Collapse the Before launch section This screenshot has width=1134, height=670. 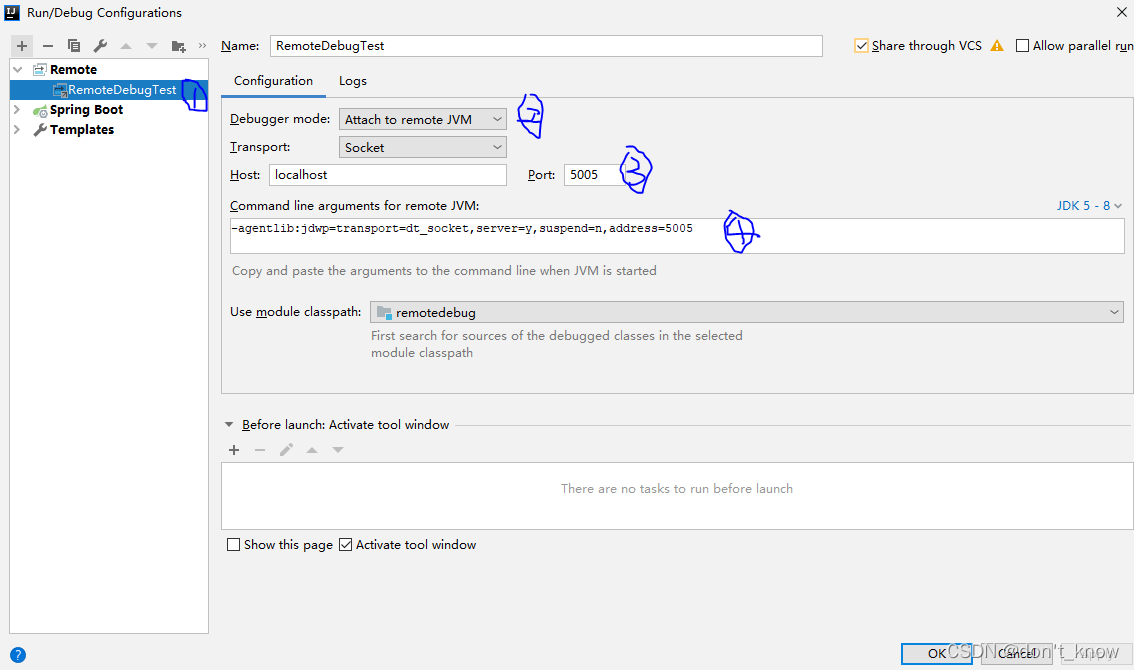pyautogui.click(x=229, y=425)
